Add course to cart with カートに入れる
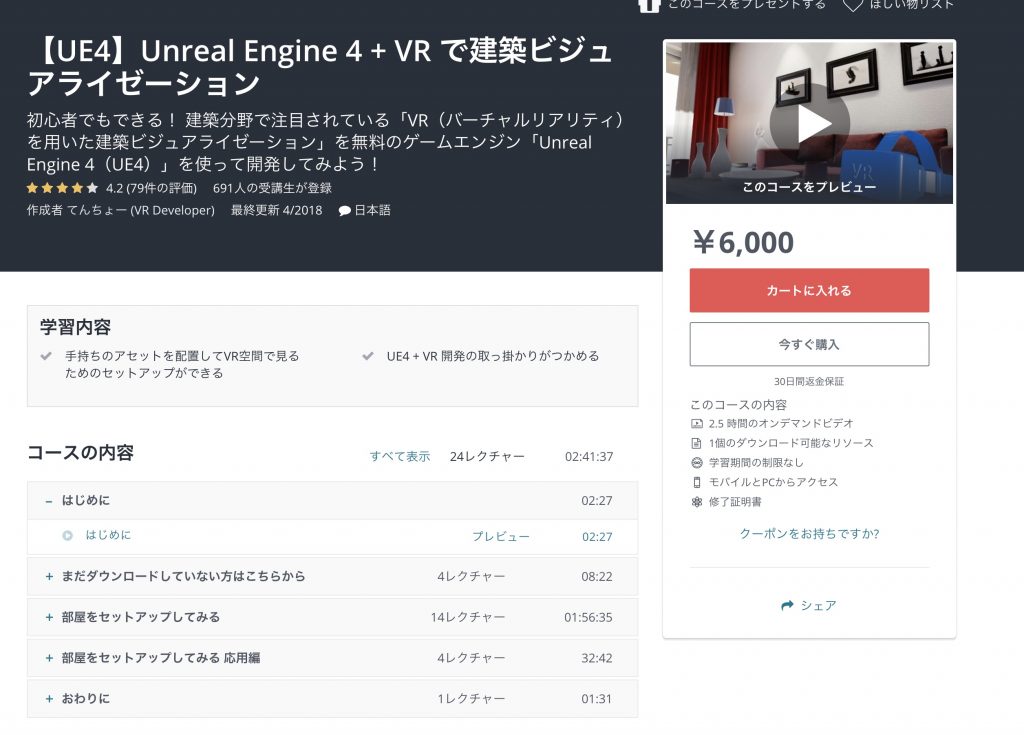 [809, 290]
